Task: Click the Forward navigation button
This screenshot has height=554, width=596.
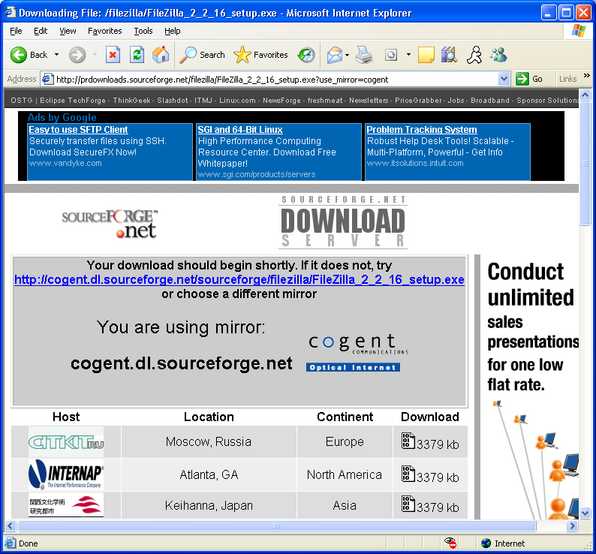Action: (x=77, y=55)
